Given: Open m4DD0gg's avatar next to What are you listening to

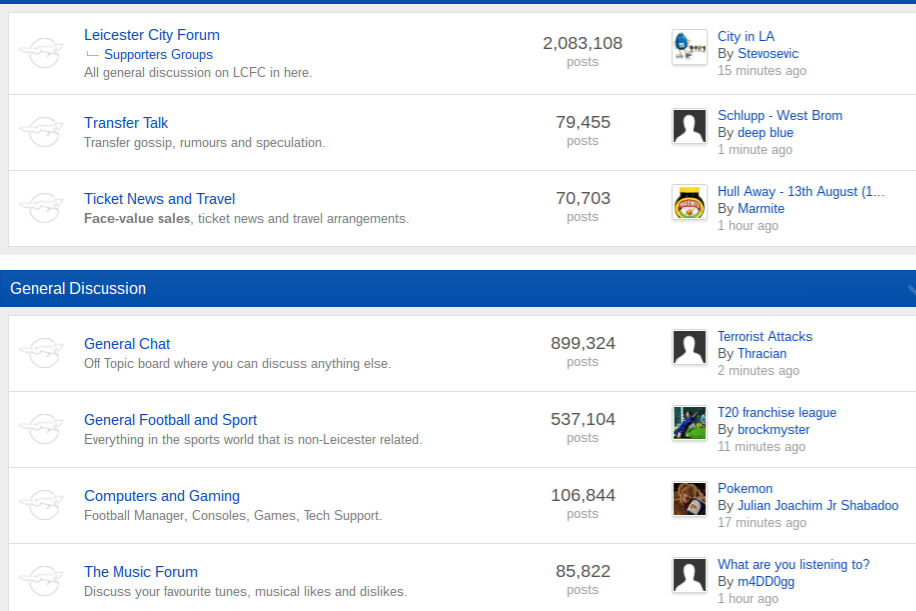Looking at the screenshot, I should point(689,575).
